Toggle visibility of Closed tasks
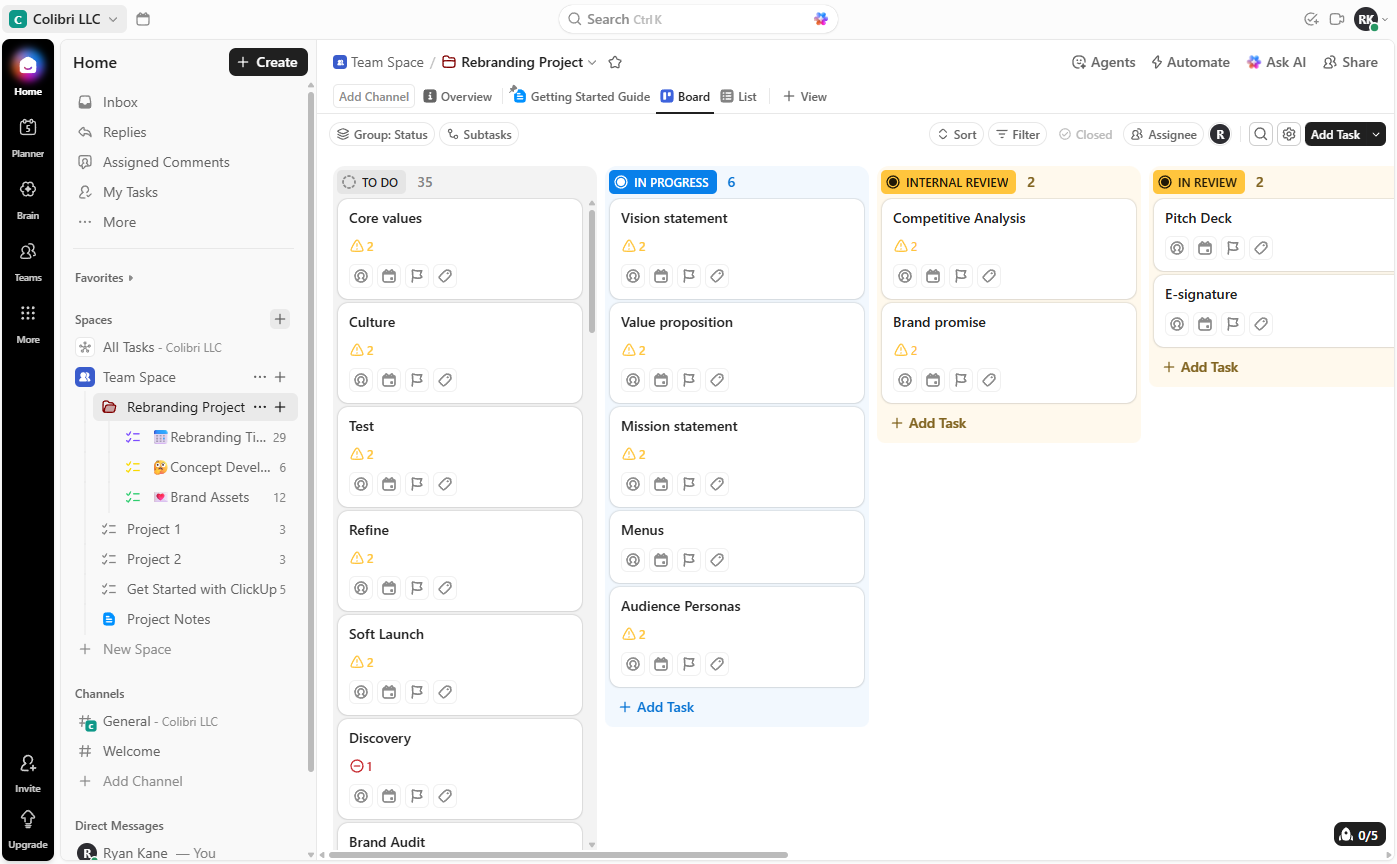The height and width of the screenshot is (864, 1397). [1085, 133]
